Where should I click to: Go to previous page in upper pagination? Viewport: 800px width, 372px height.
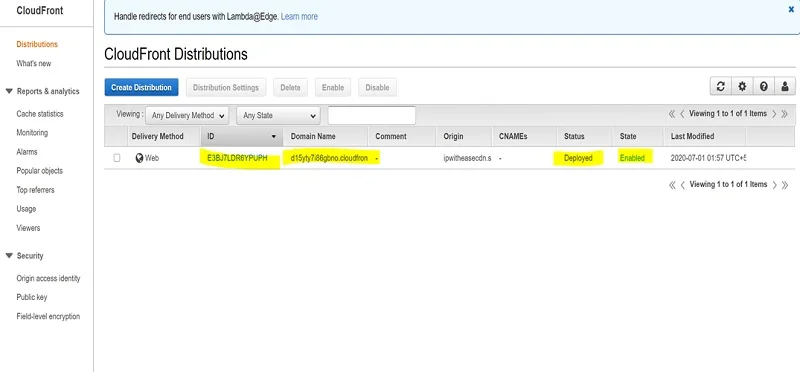click(x=683, y=114)
